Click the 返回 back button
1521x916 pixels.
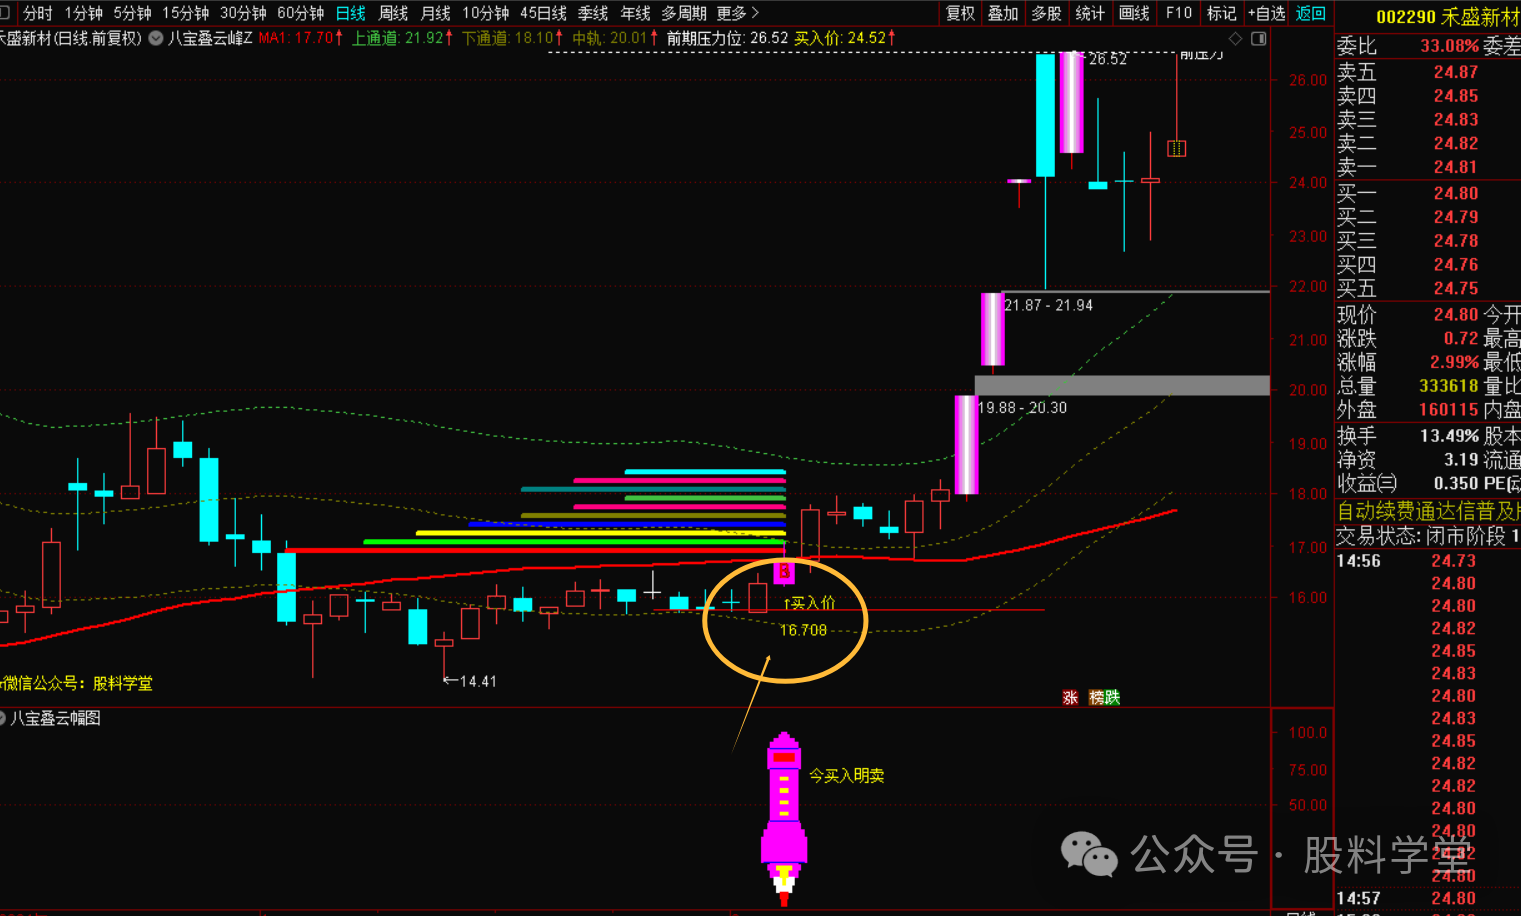coord(1310,13)
